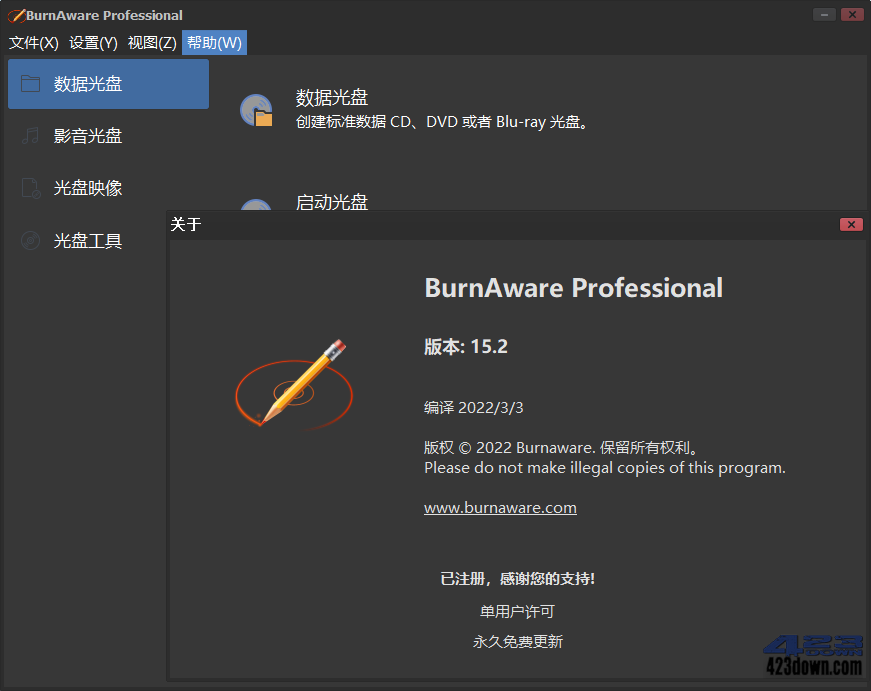Image resolution: width=871 pixels, height=691 pixels.
Task: Open the 设置(Y) menu
Action: 92,42
